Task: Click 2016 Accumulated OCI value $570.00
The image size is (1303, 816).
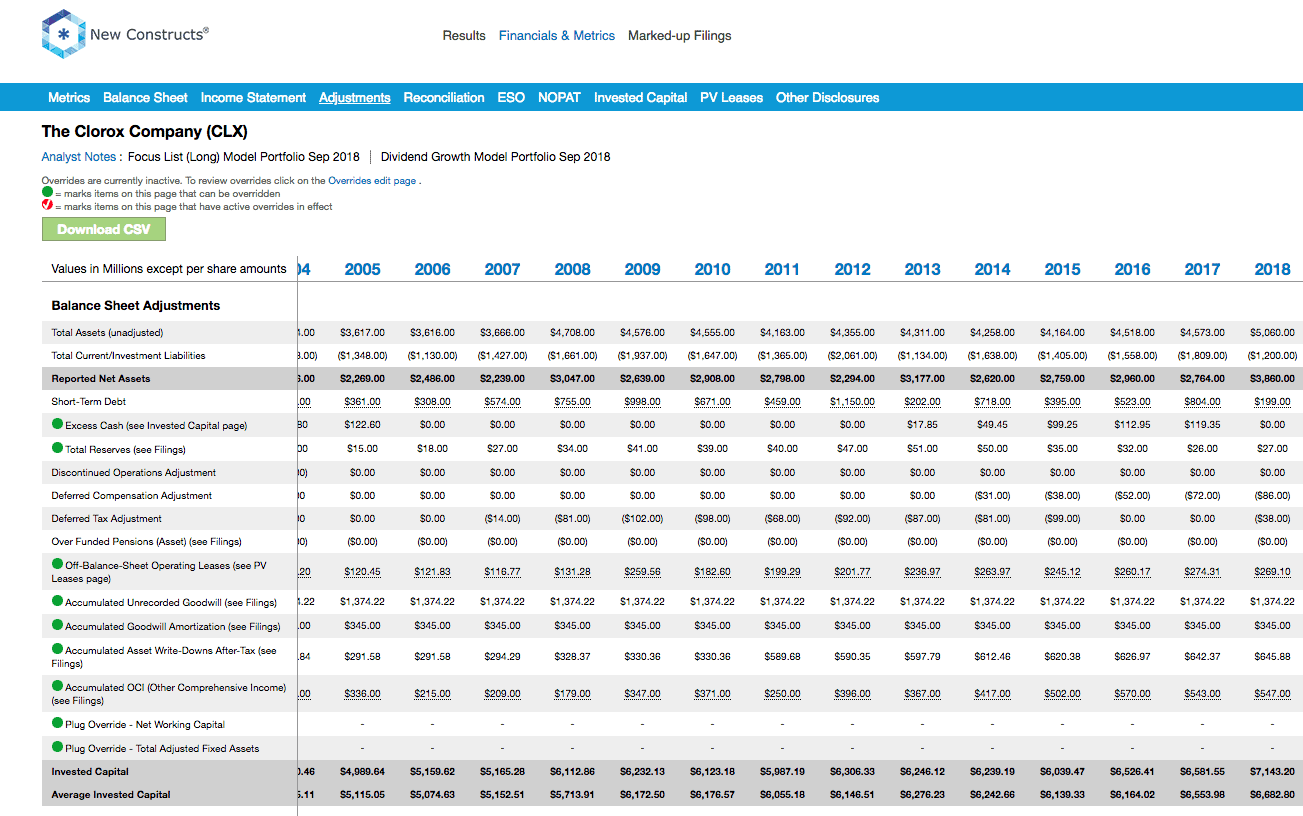Action: point(1133,694)
